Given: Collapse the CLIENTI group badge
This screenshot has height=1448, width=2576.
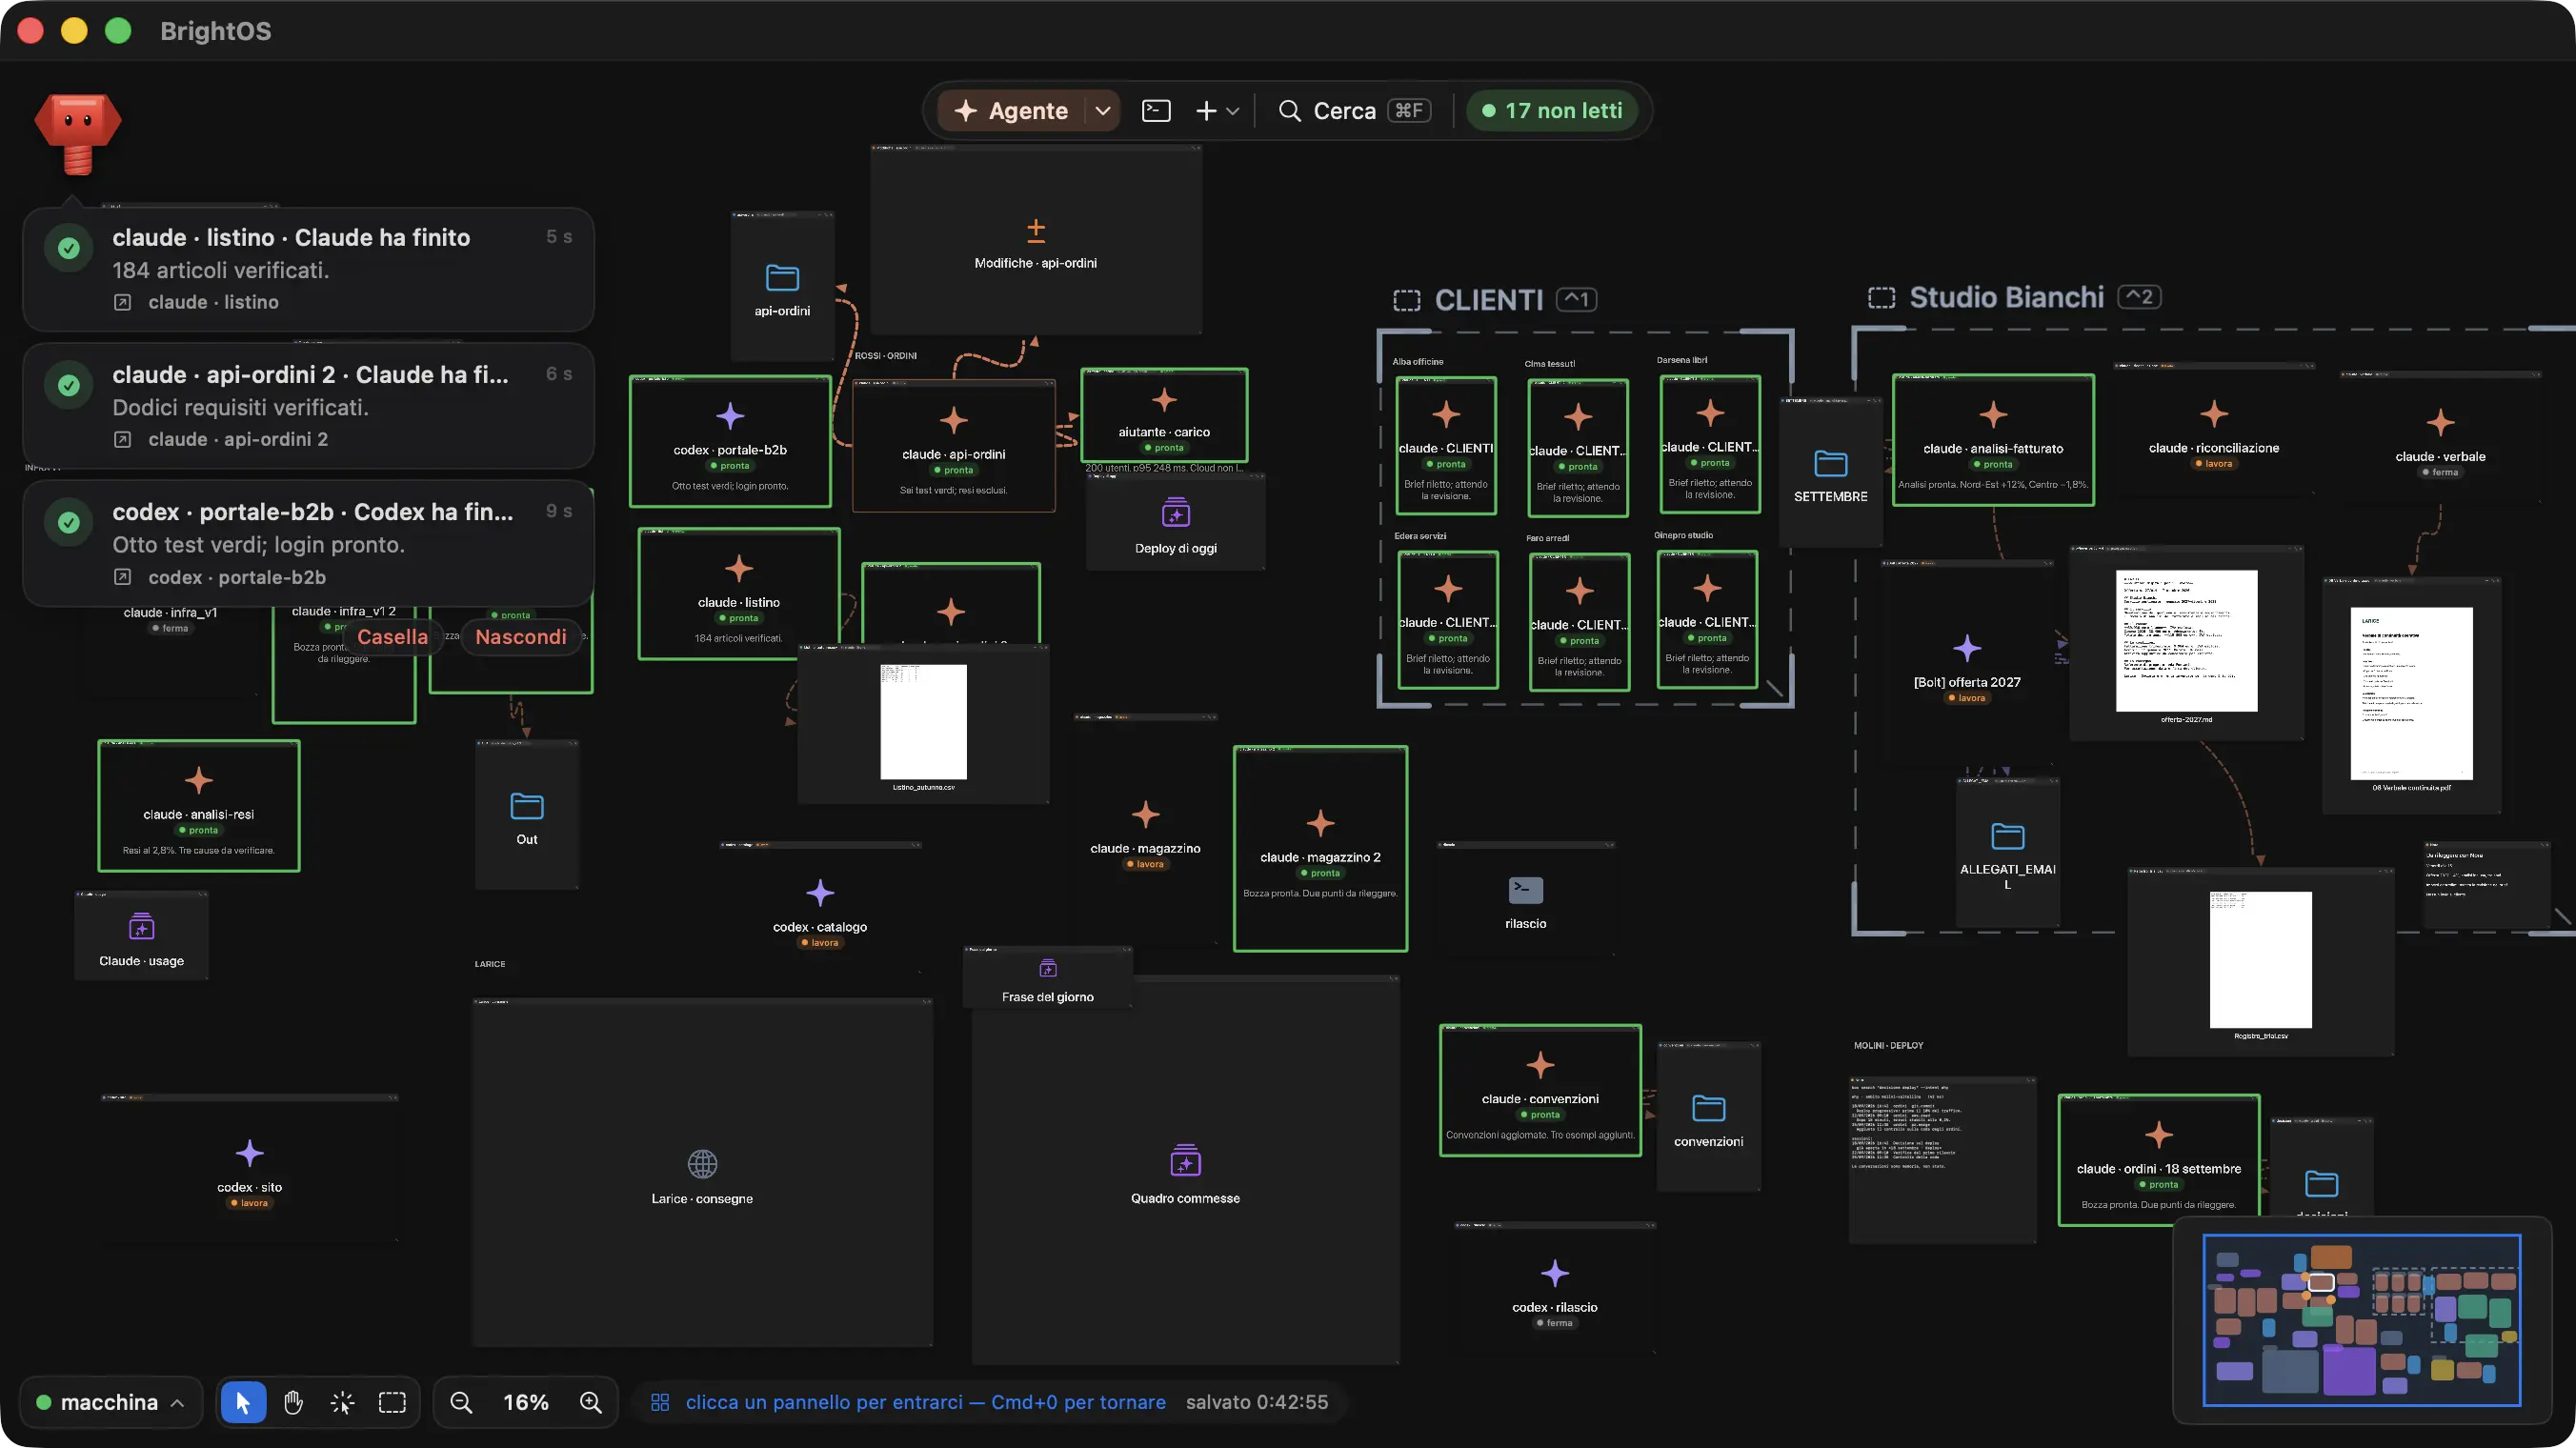Looking at the screenshot, I should coord(1576,299).
